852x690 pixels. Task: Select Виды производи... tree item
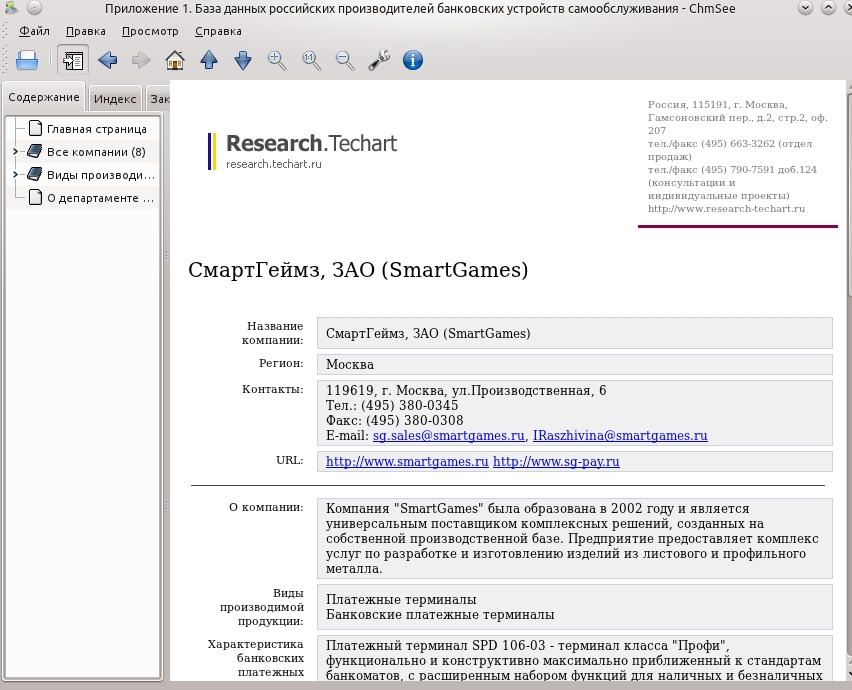101,175
